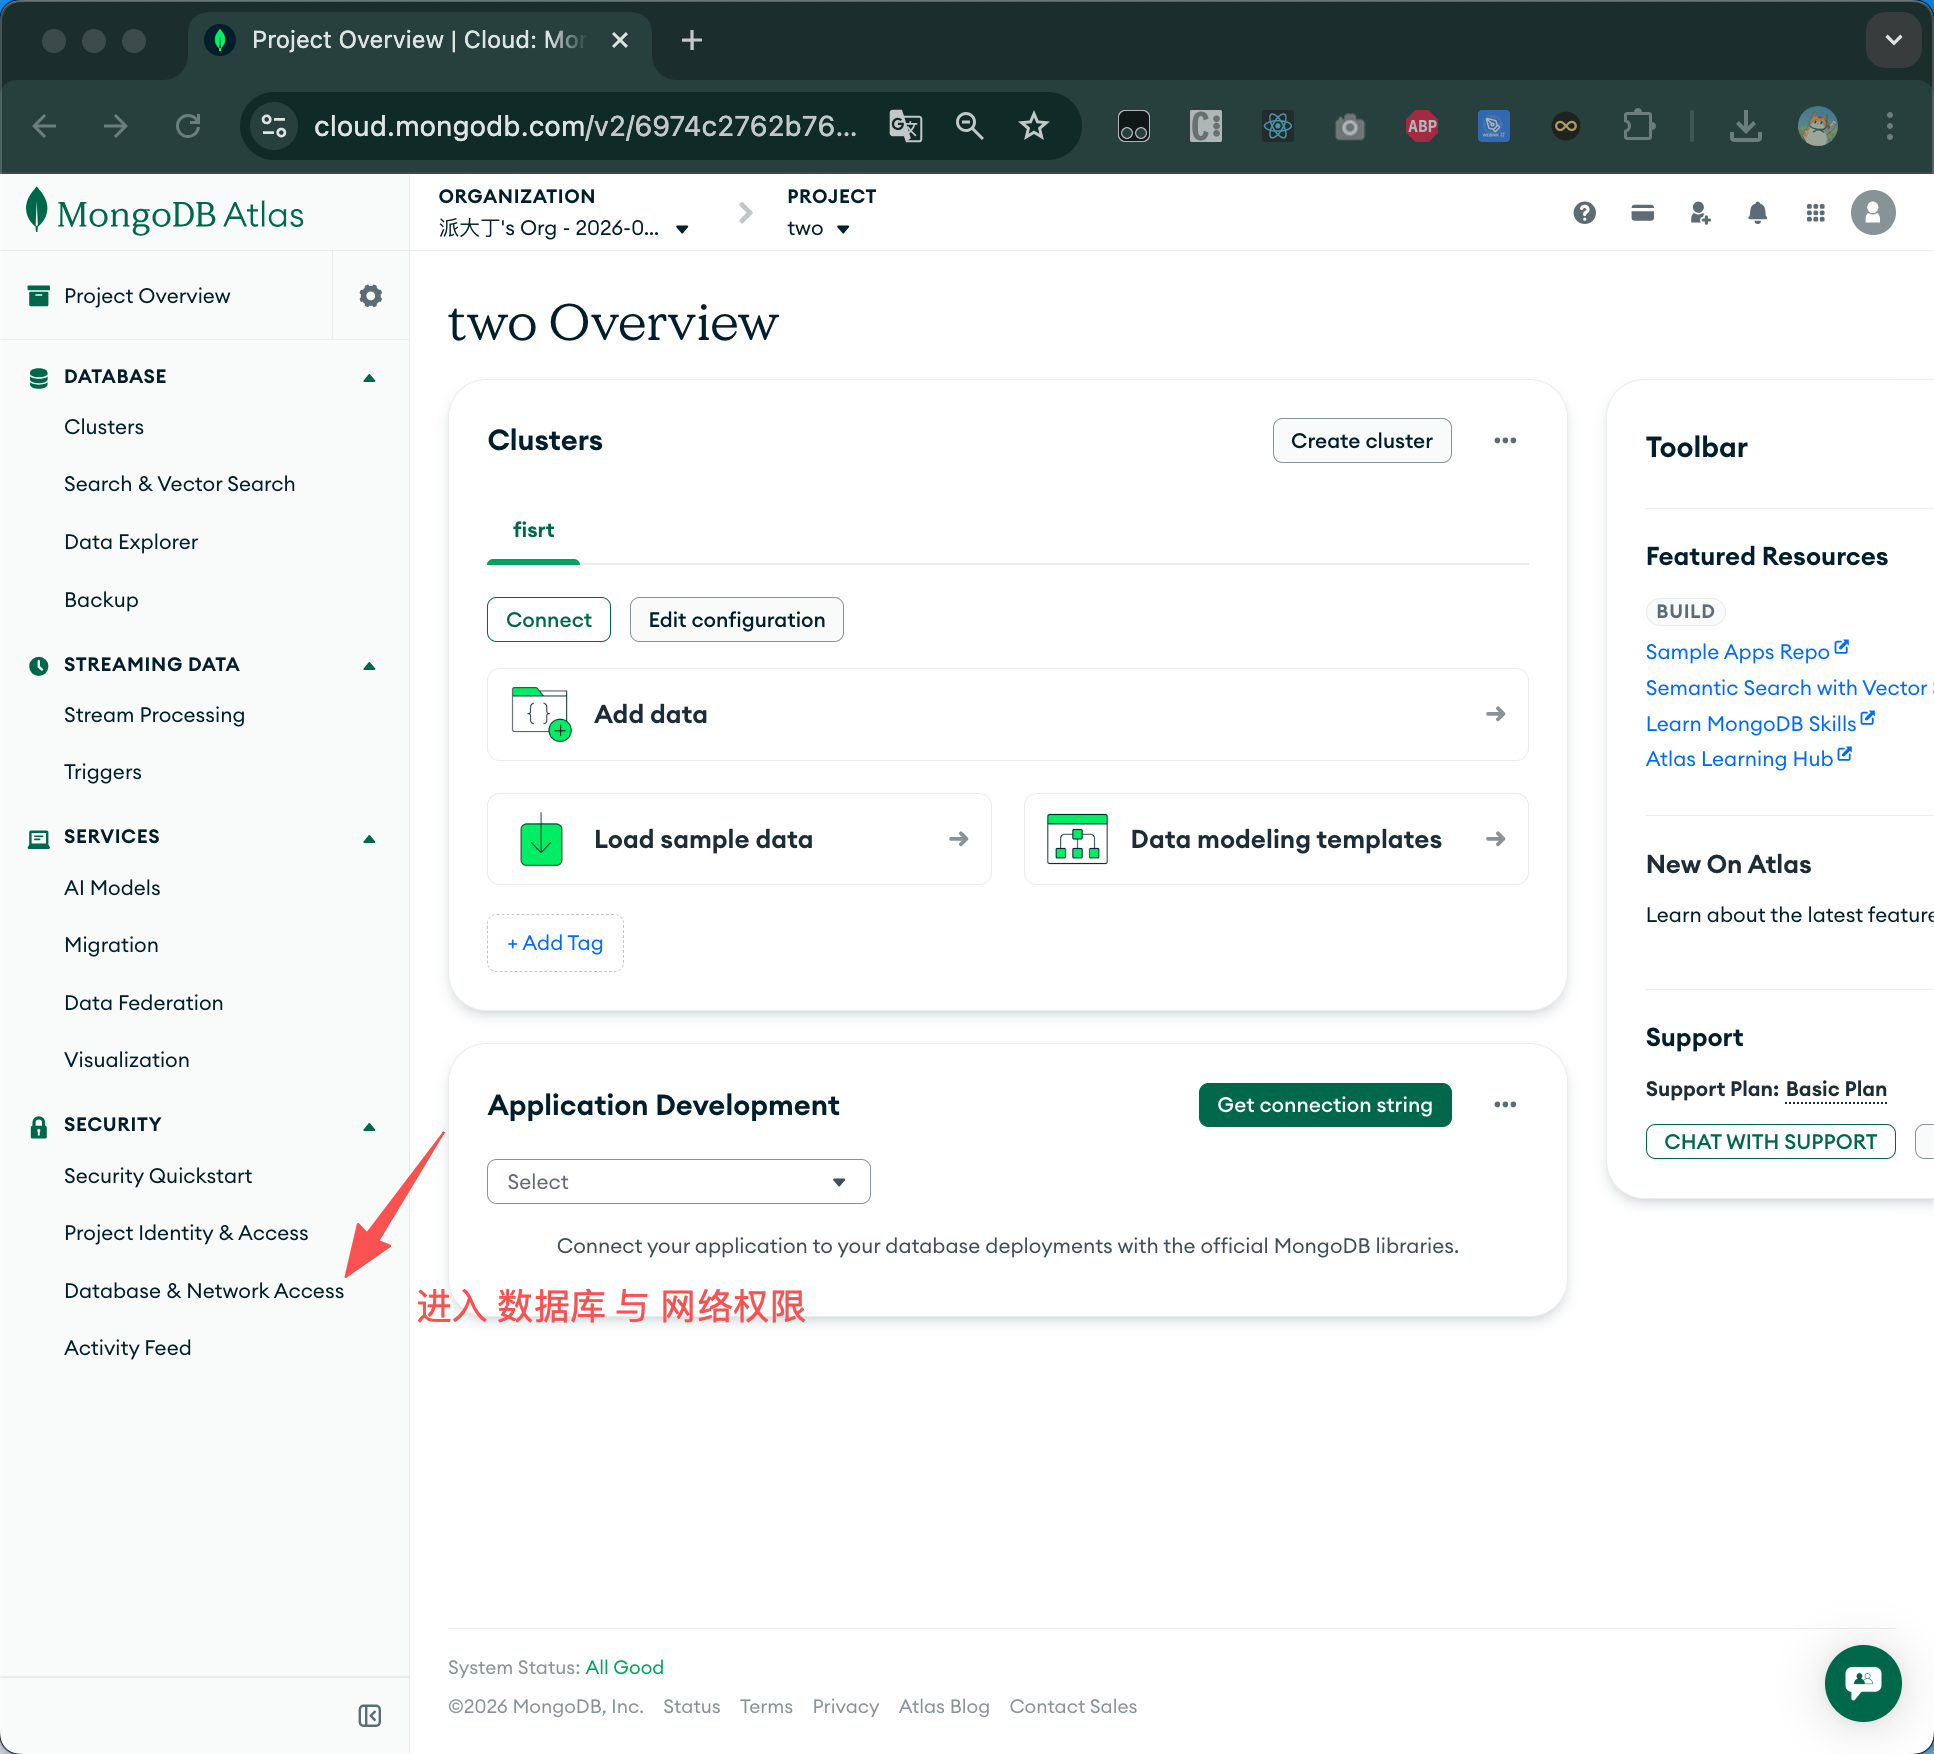Screen dimensions: 1934x1754
Task: Open the notifications bell
Action: [x=1757, y=212]
